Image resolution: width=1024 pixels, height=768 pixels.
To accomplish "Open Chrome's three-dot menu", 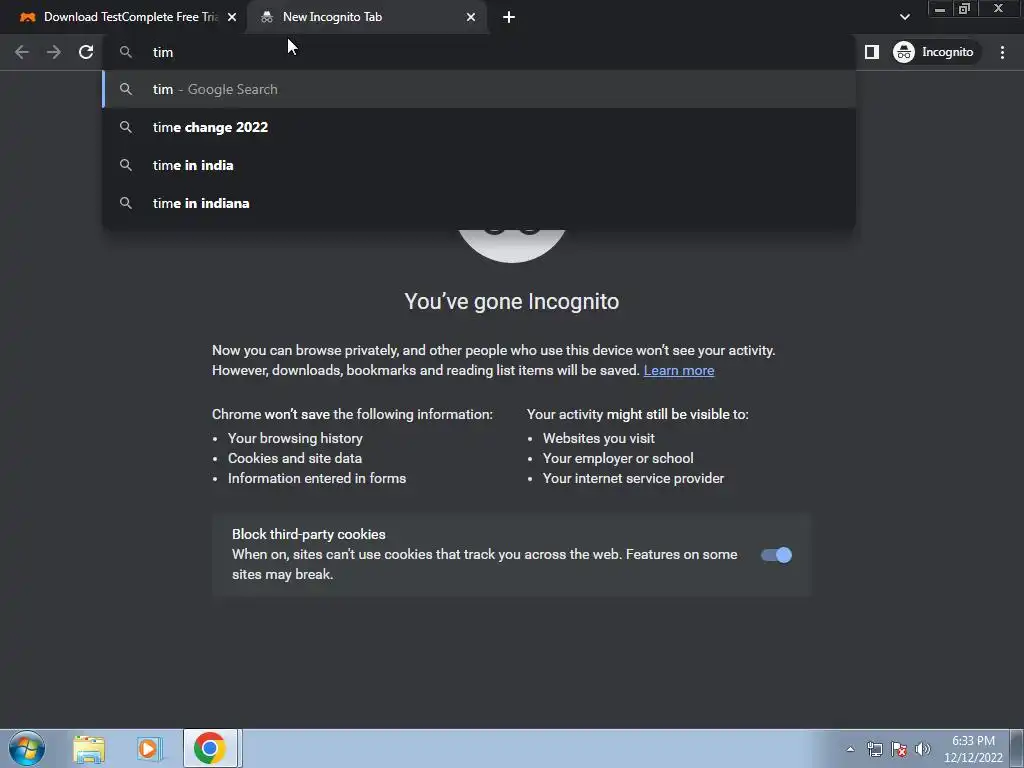I will tap(1002, 52).
